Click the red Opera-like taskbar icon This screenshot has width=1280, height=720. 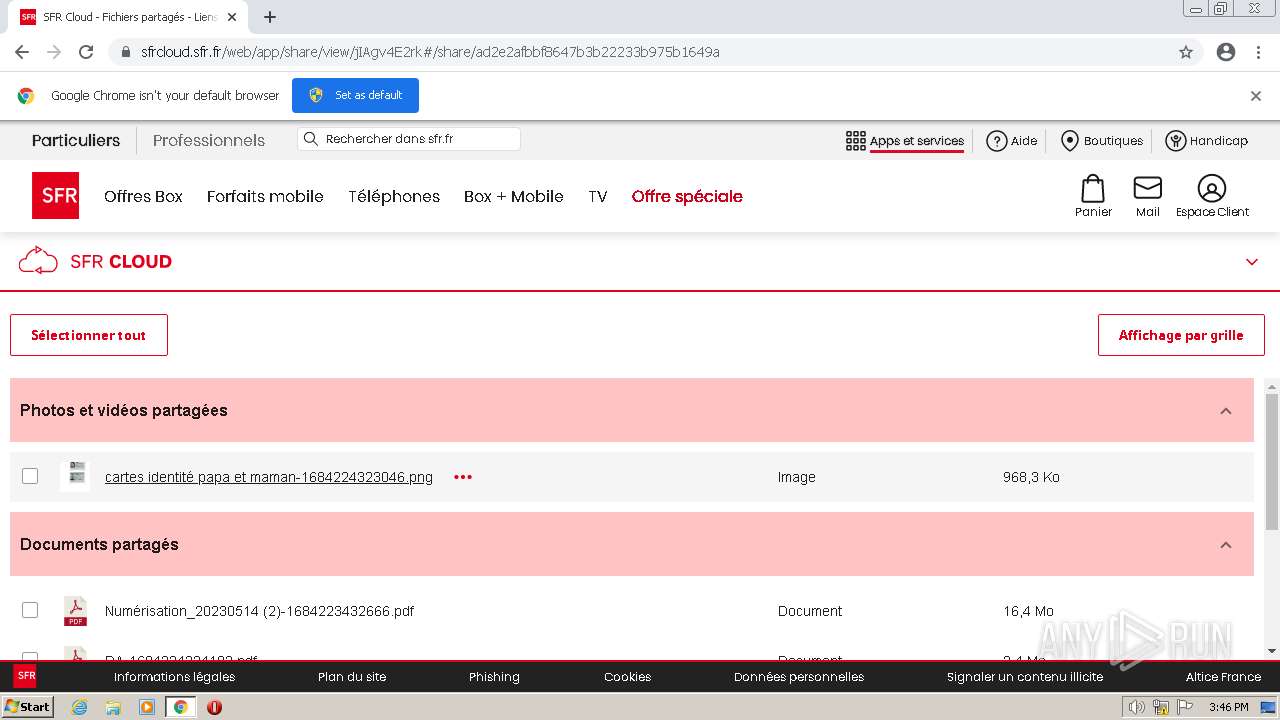click(214, 707)
